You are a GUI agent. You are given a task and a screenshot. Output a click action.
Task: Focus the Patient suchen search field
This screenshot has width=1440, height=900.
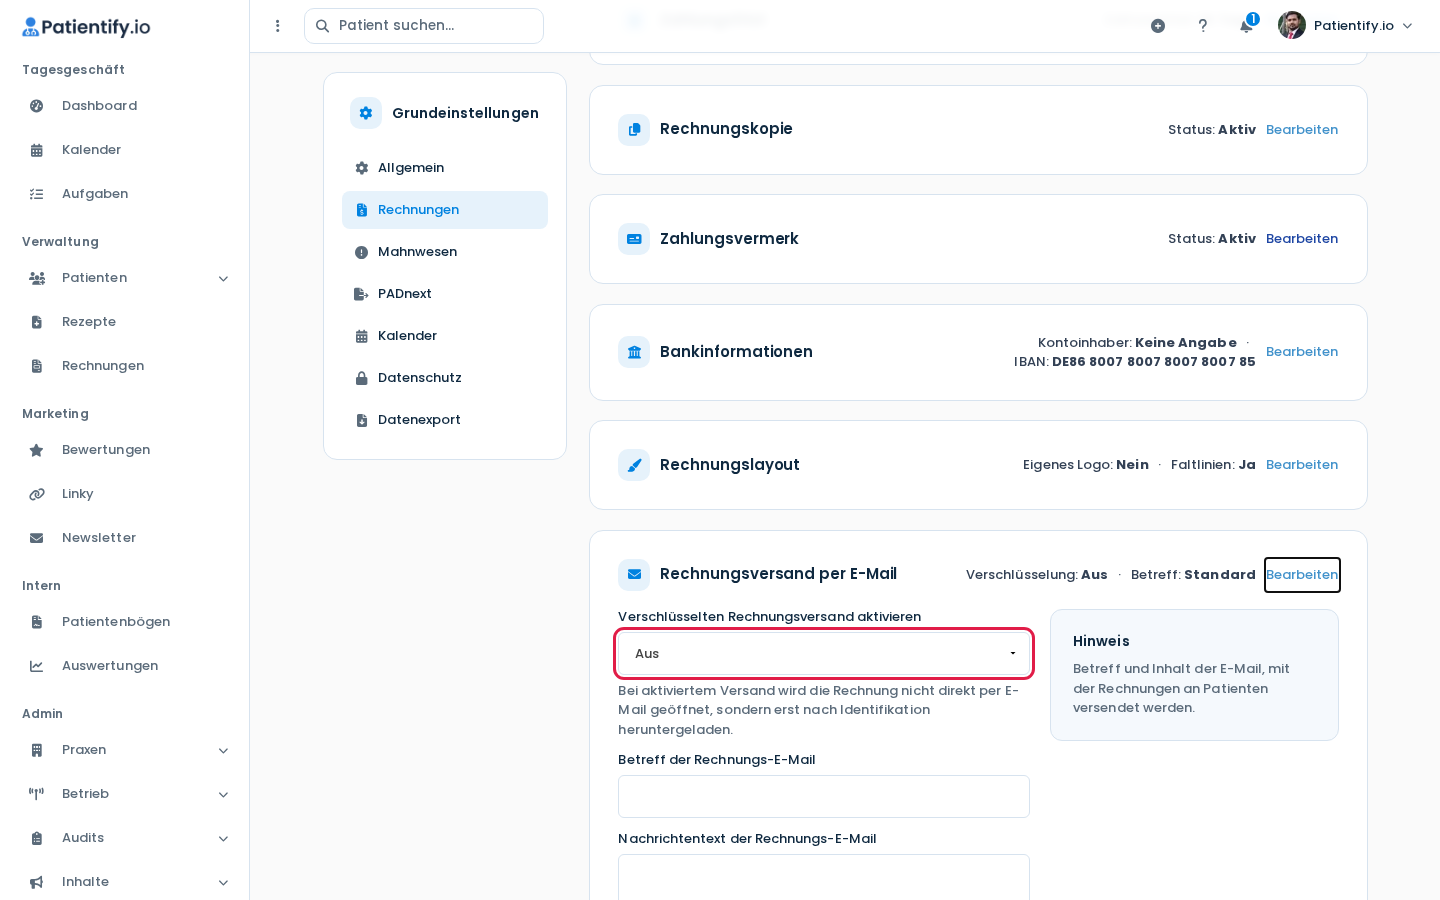[x=424, y=26]
